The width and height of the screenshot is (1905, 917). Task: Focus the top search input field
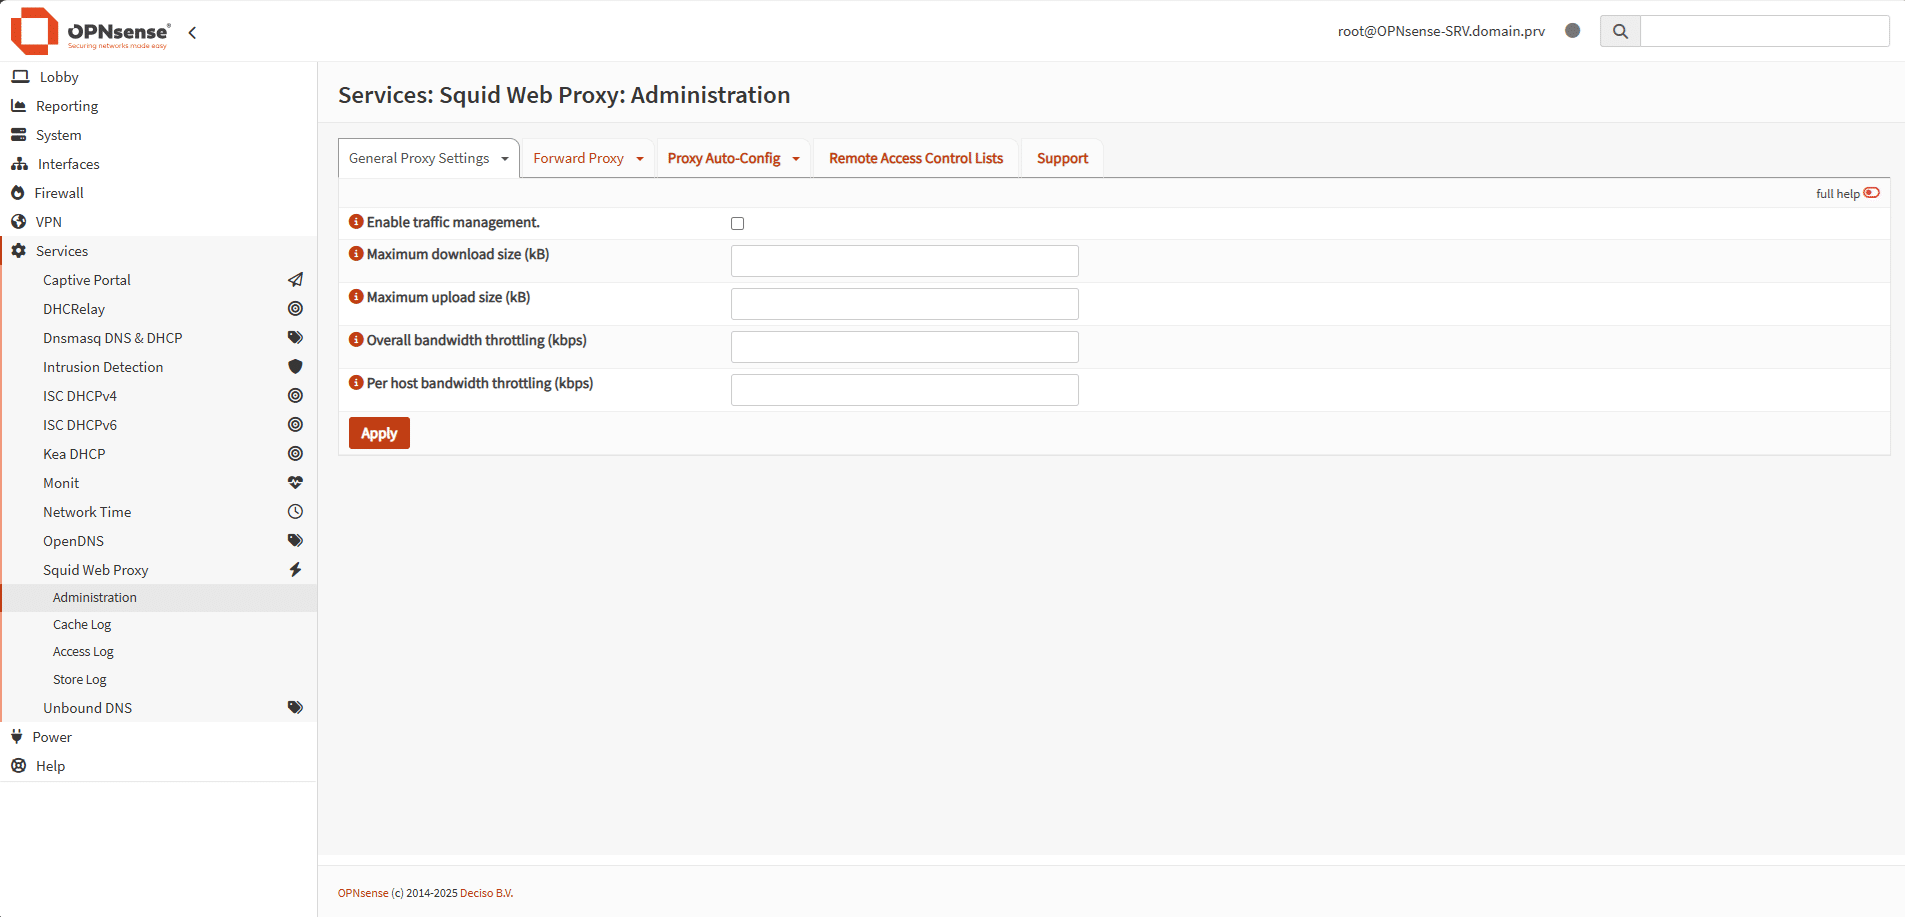tap(1765, 31)
